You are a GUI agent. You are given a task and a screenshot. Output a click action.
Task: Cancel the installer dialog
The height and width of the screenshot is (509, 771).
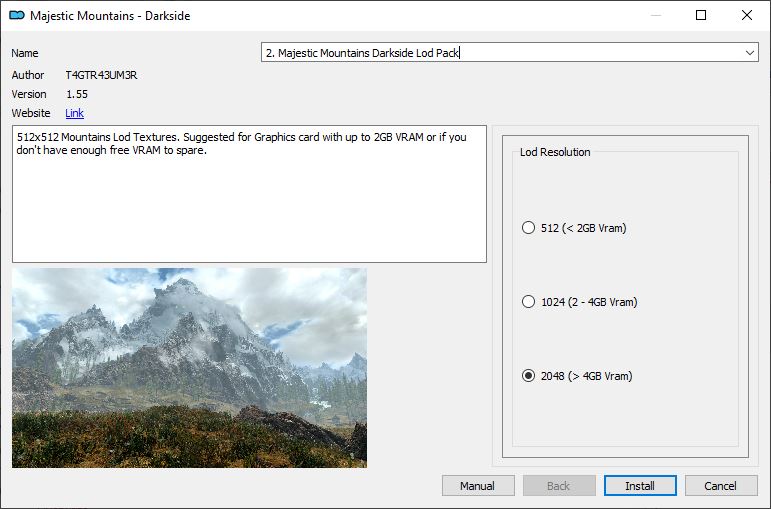(x=721, y=485)
